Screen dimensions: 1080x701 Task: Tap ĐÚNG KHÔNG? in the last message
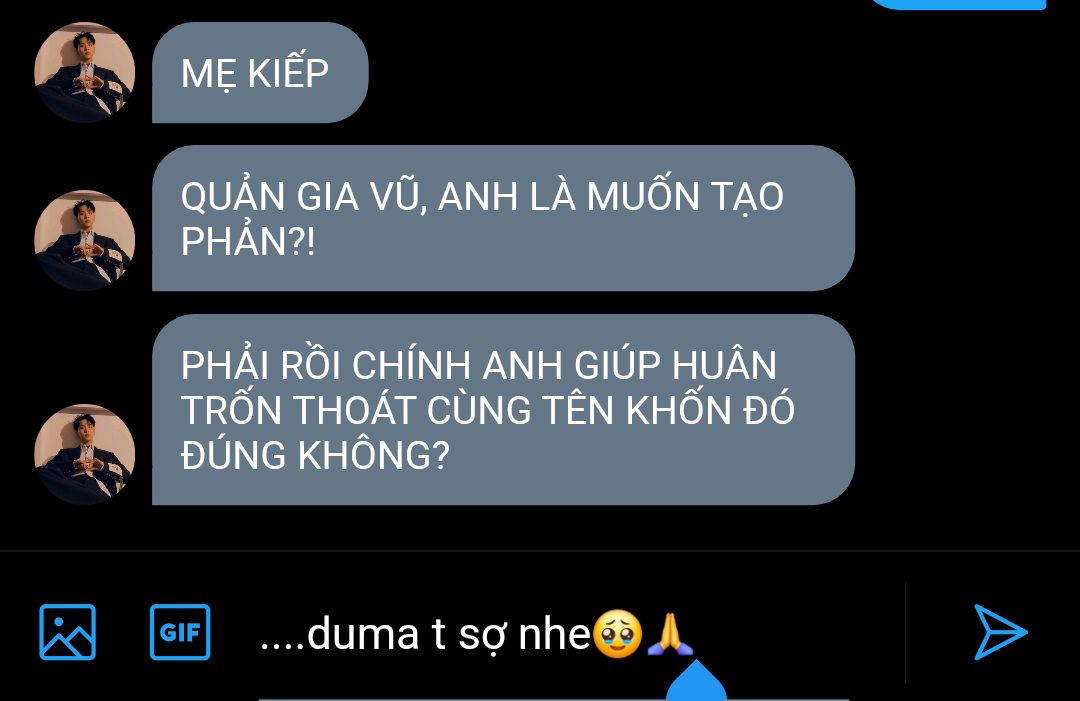(315, 455)
